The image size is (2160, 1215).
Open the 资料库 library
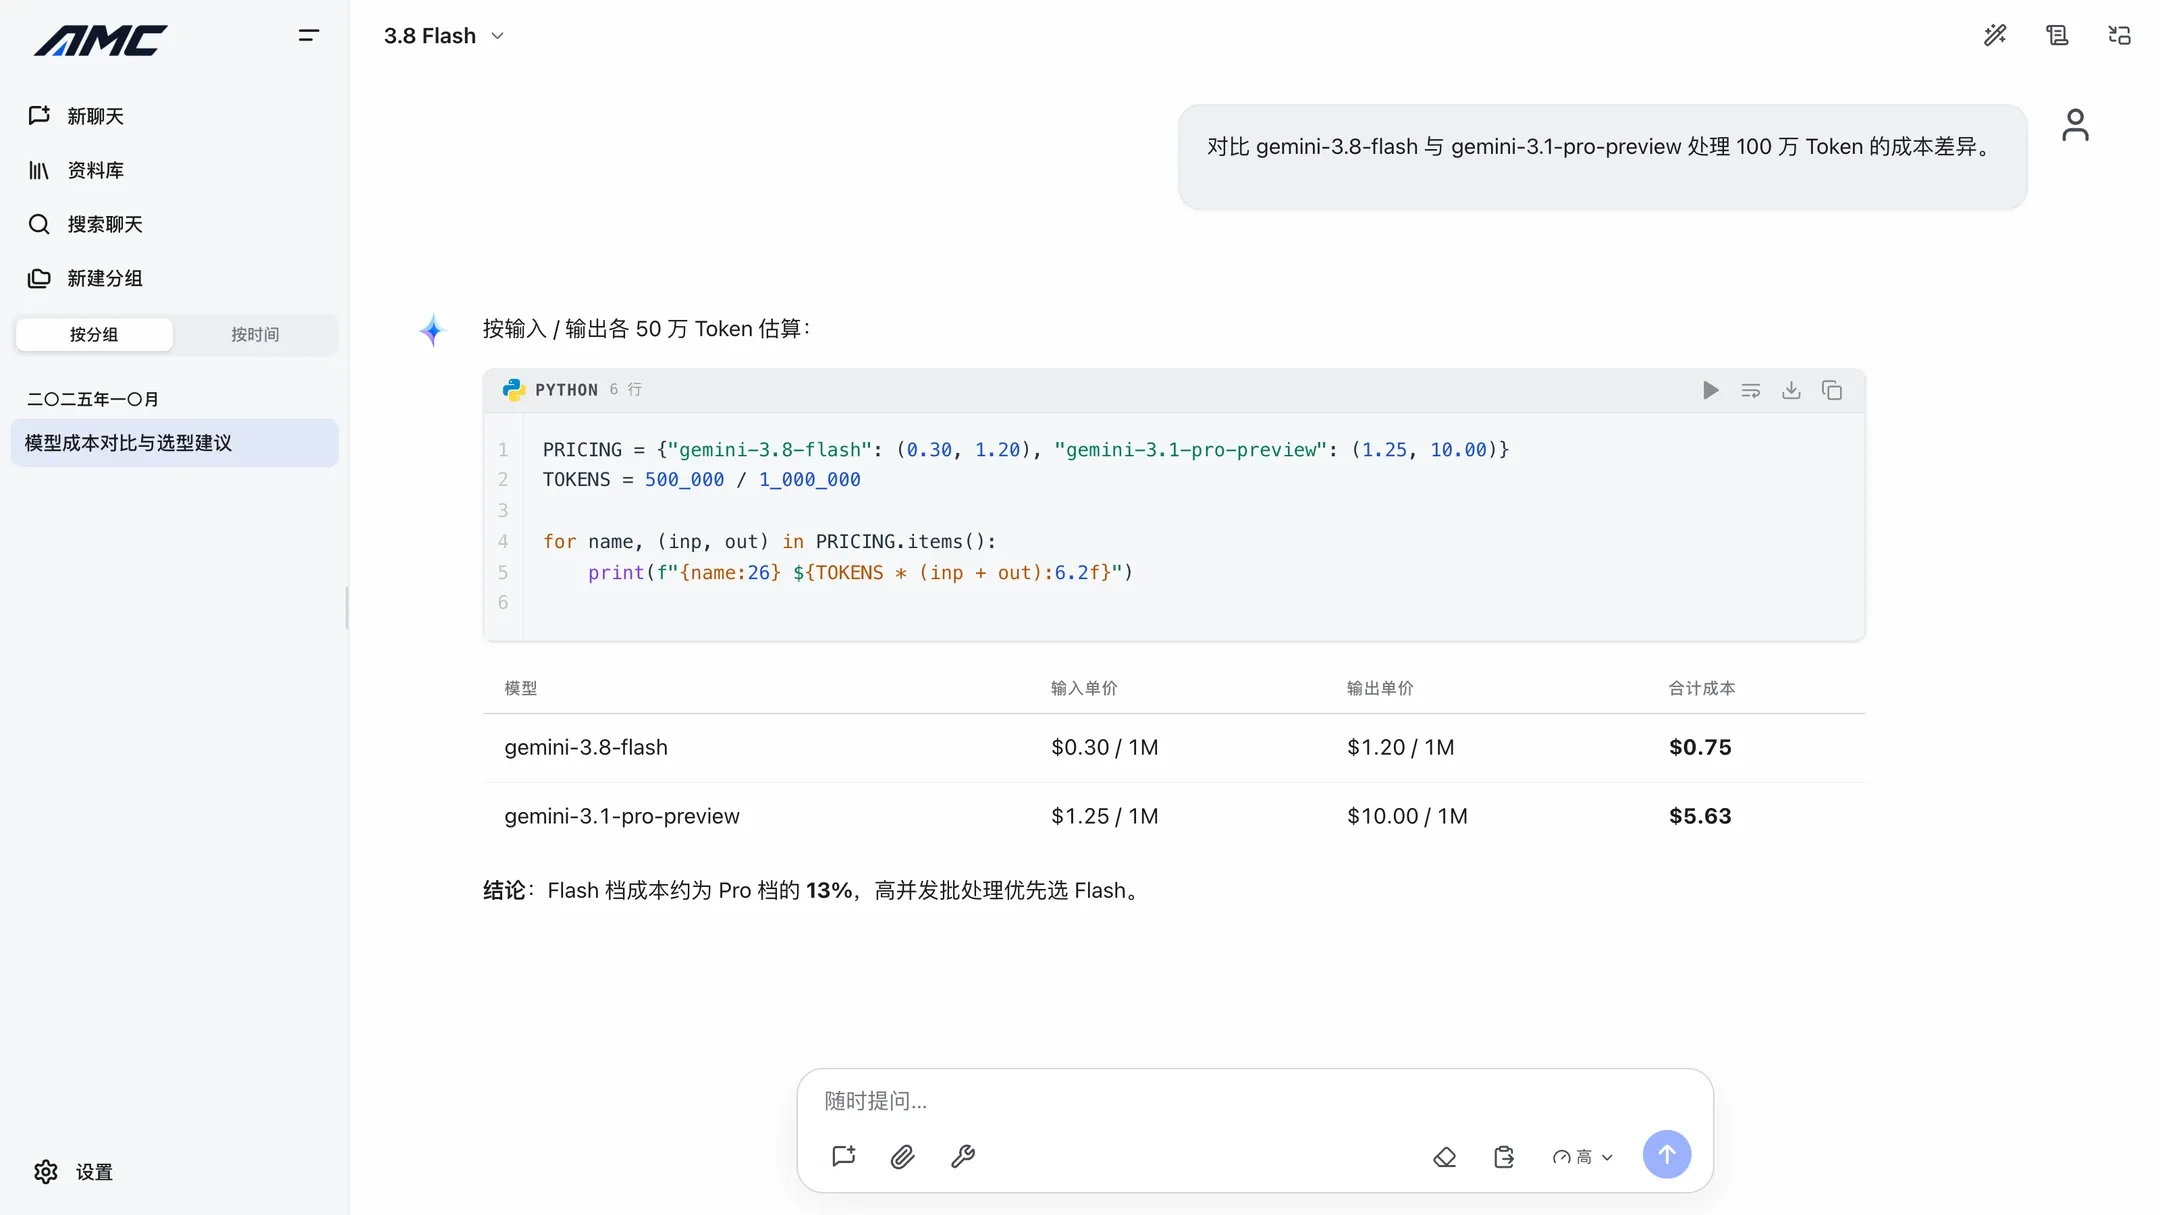click(76, 170)
